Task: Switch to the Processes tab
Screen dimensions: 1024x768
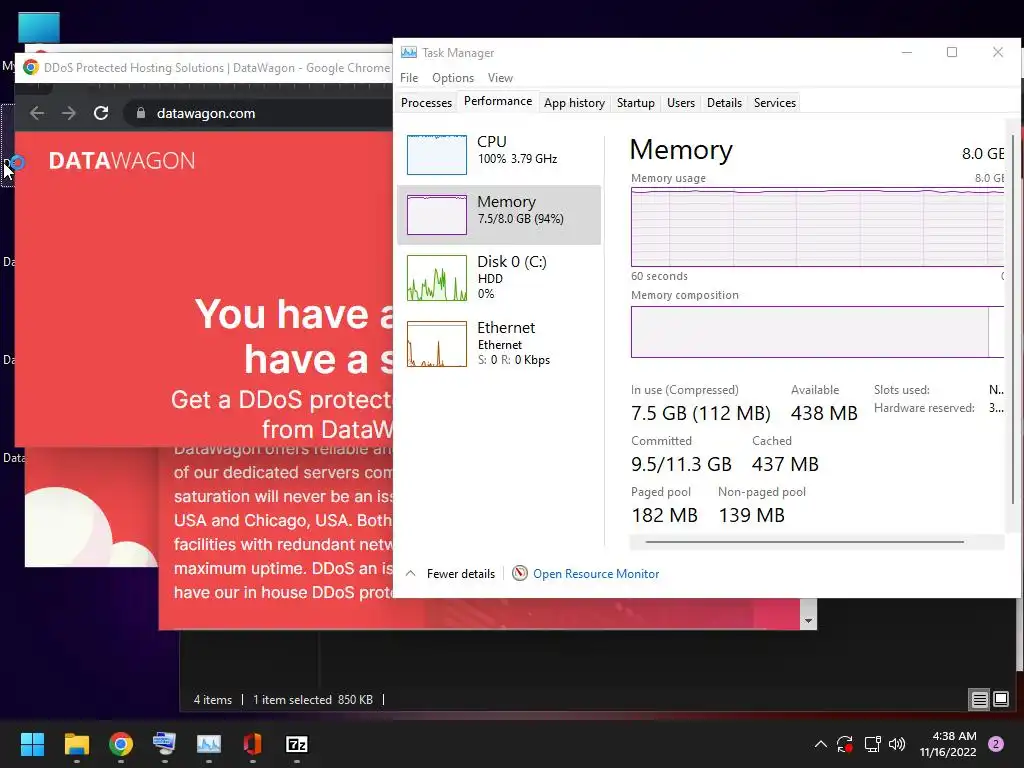Action: click(x=426, y=103)
